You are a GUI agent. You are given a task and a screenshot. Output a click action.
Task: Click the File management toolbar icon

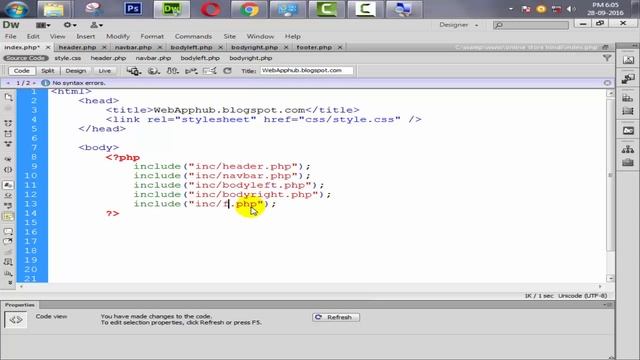click(x=172, y=71)
